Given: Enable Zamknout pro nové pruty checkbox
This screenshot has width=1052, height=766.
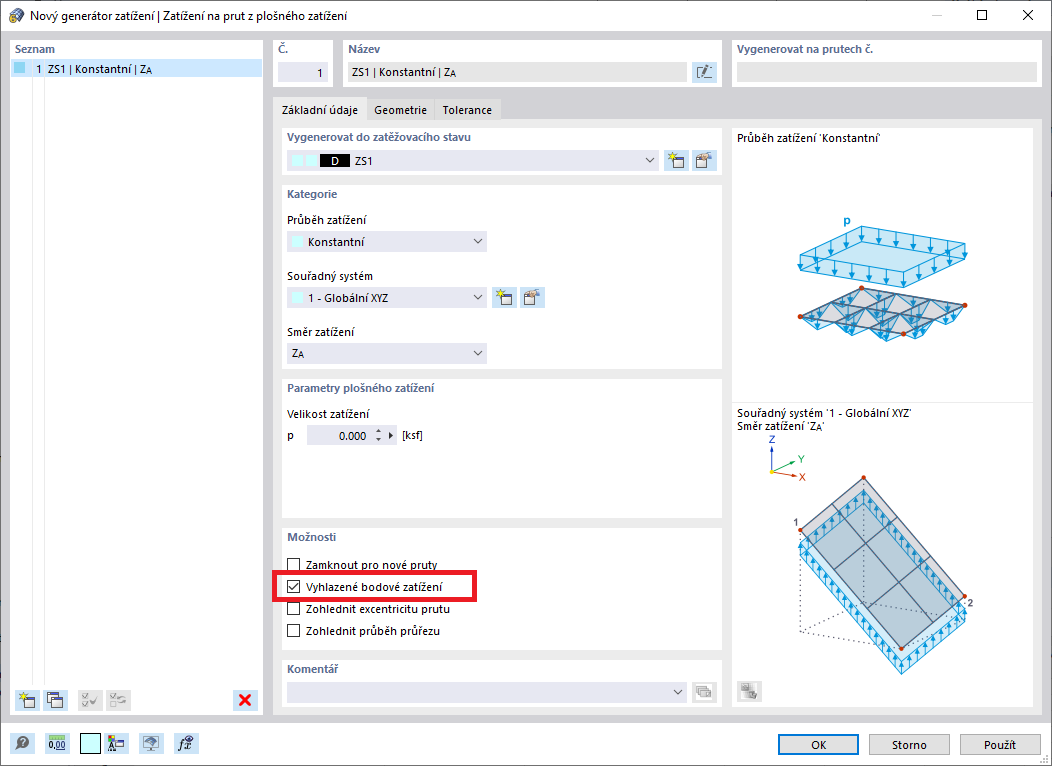Looking at the screenshot, I should (x=293, y=565).
